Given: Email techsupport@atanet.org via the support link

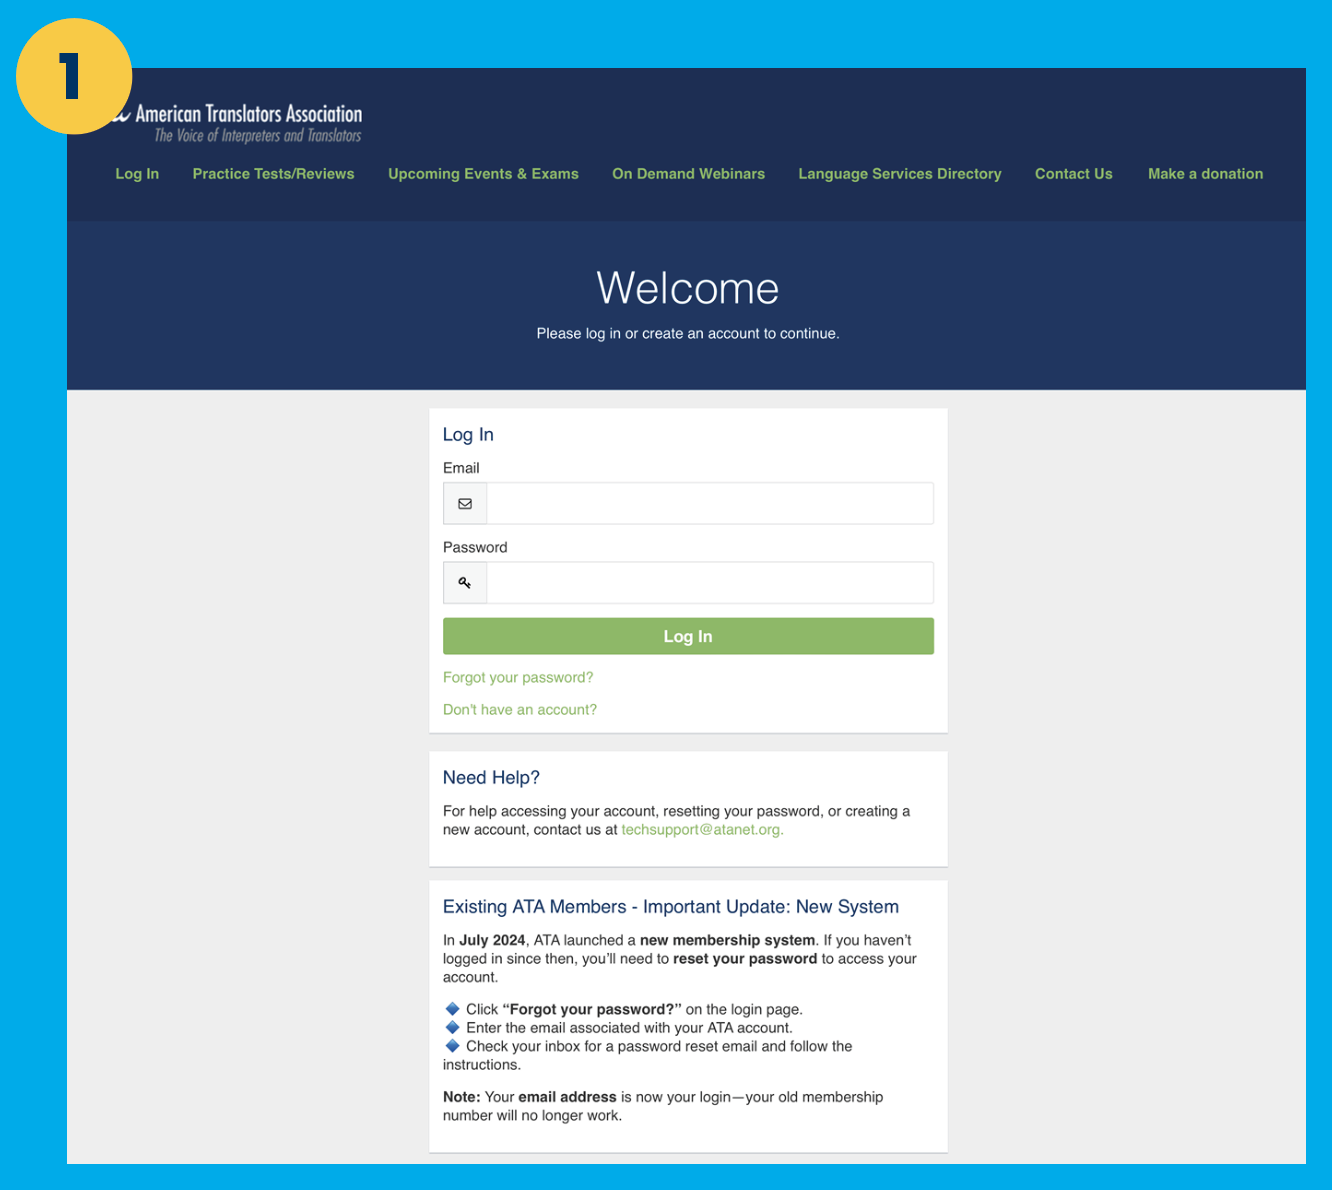Looking at the screenshot, I should click(700, 829).
